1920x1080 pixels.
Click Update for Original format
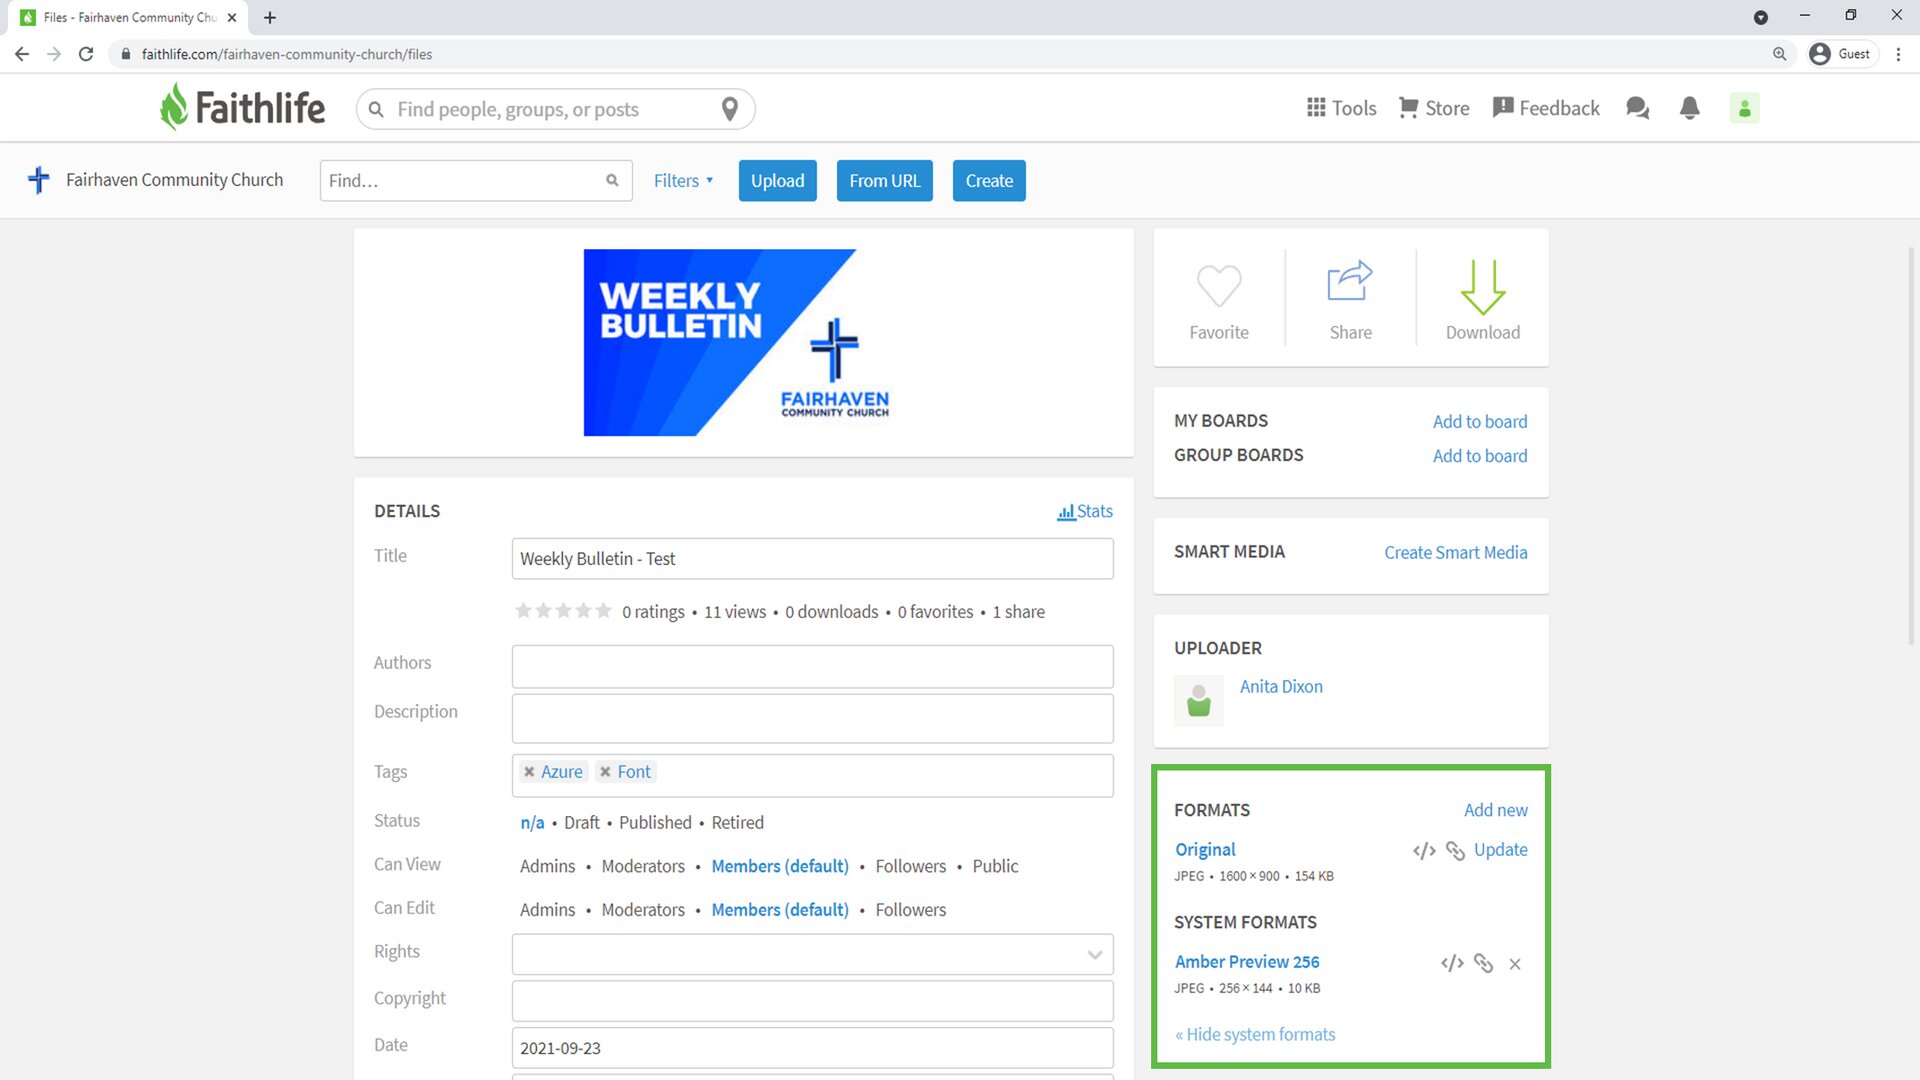pos(1500,849)
